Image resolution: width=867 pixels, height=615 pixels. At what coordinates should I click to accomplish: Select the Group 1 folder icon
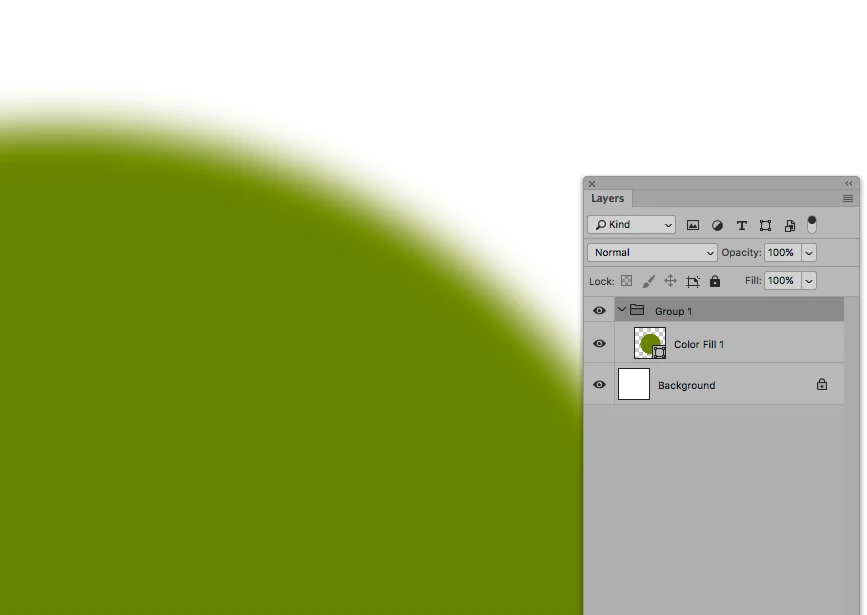coord(637,310)
